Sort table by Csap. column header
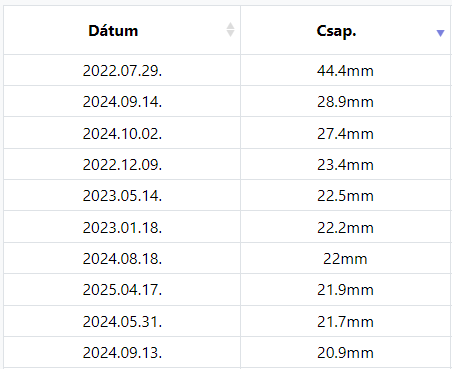Image resolution: width=452 pixels, height=369 pixels. (x=336, y=31)
